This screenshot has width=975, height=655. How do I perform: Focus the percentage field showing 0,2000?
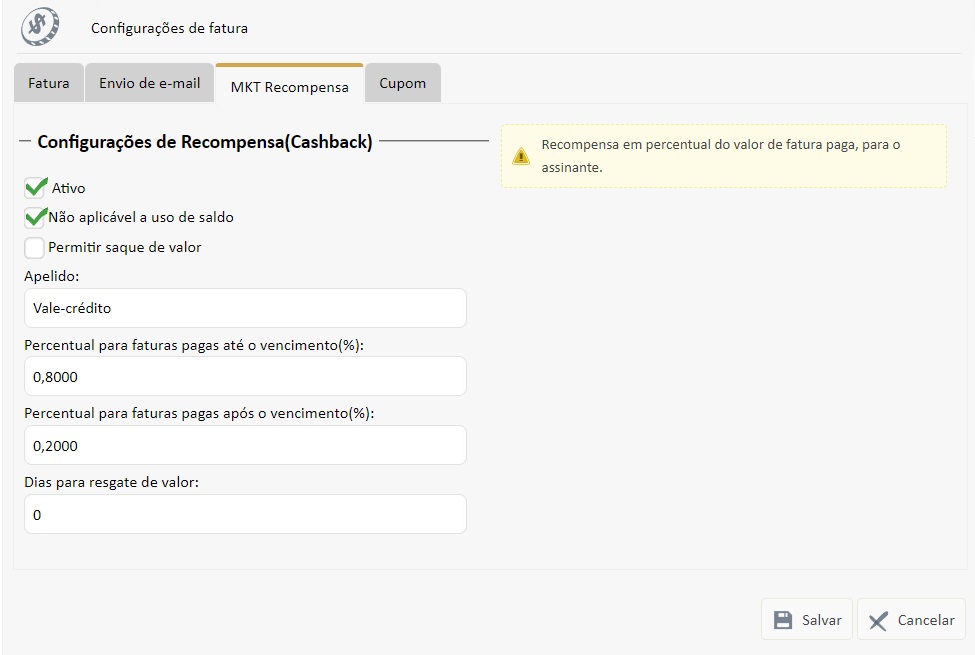(245, 445)
